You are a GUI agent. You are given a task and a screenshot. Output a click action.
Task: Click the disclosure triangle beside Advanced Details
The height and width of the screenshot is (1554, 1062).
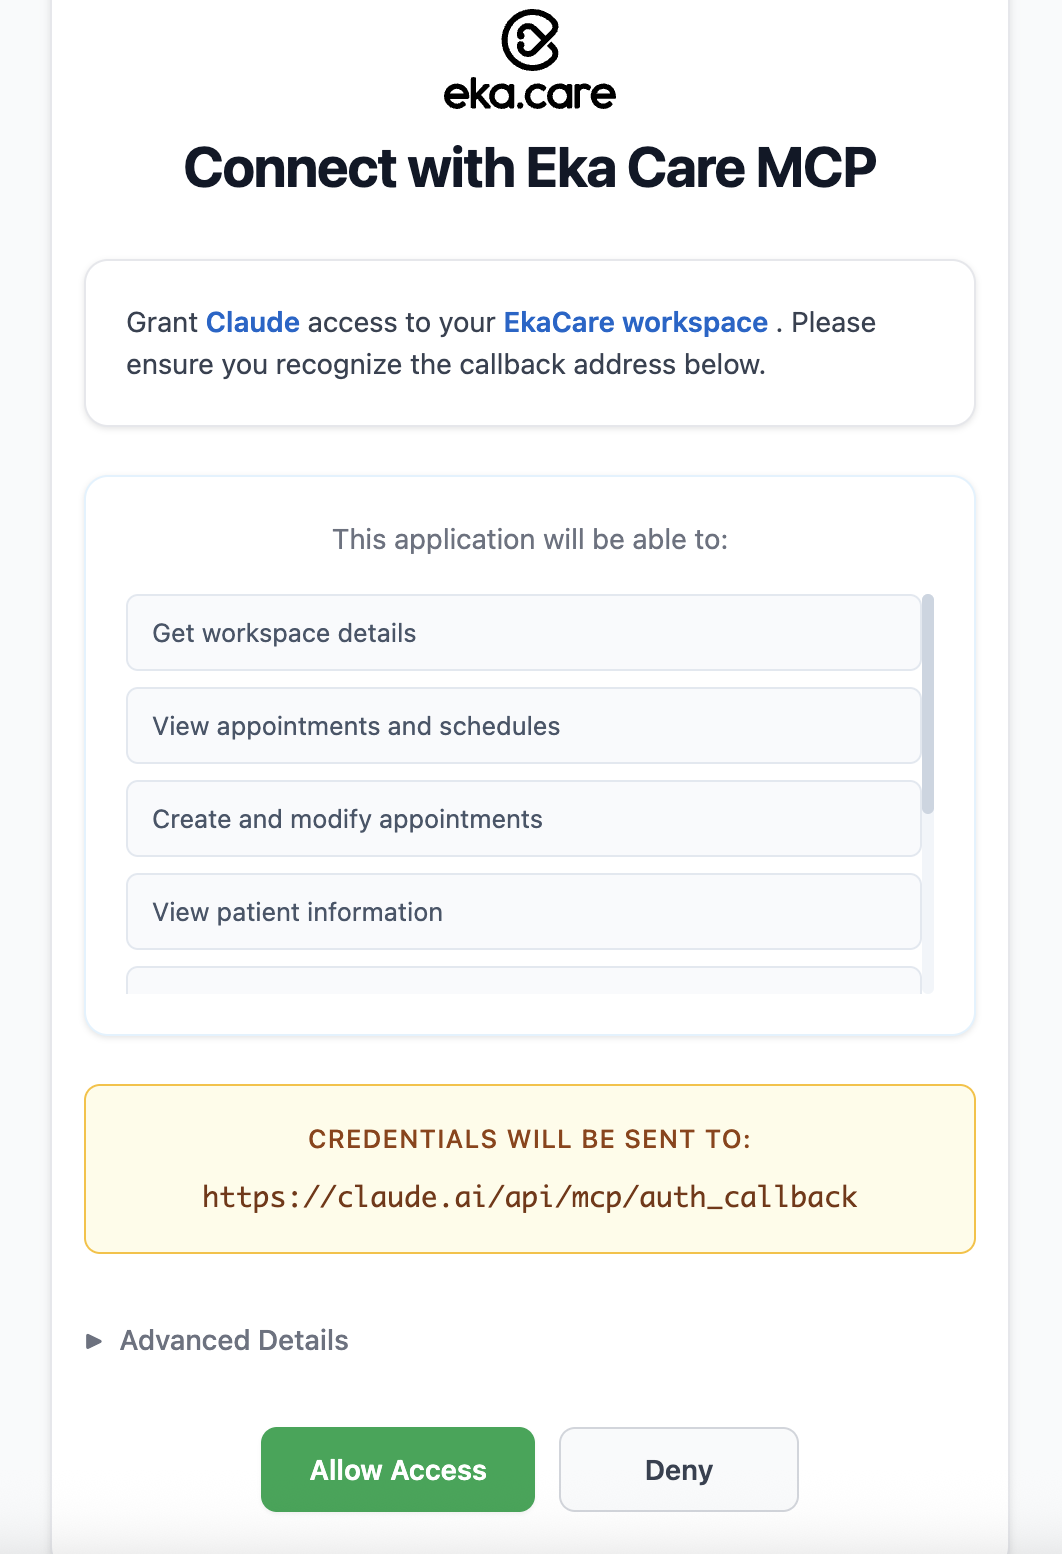(95, 1340)
